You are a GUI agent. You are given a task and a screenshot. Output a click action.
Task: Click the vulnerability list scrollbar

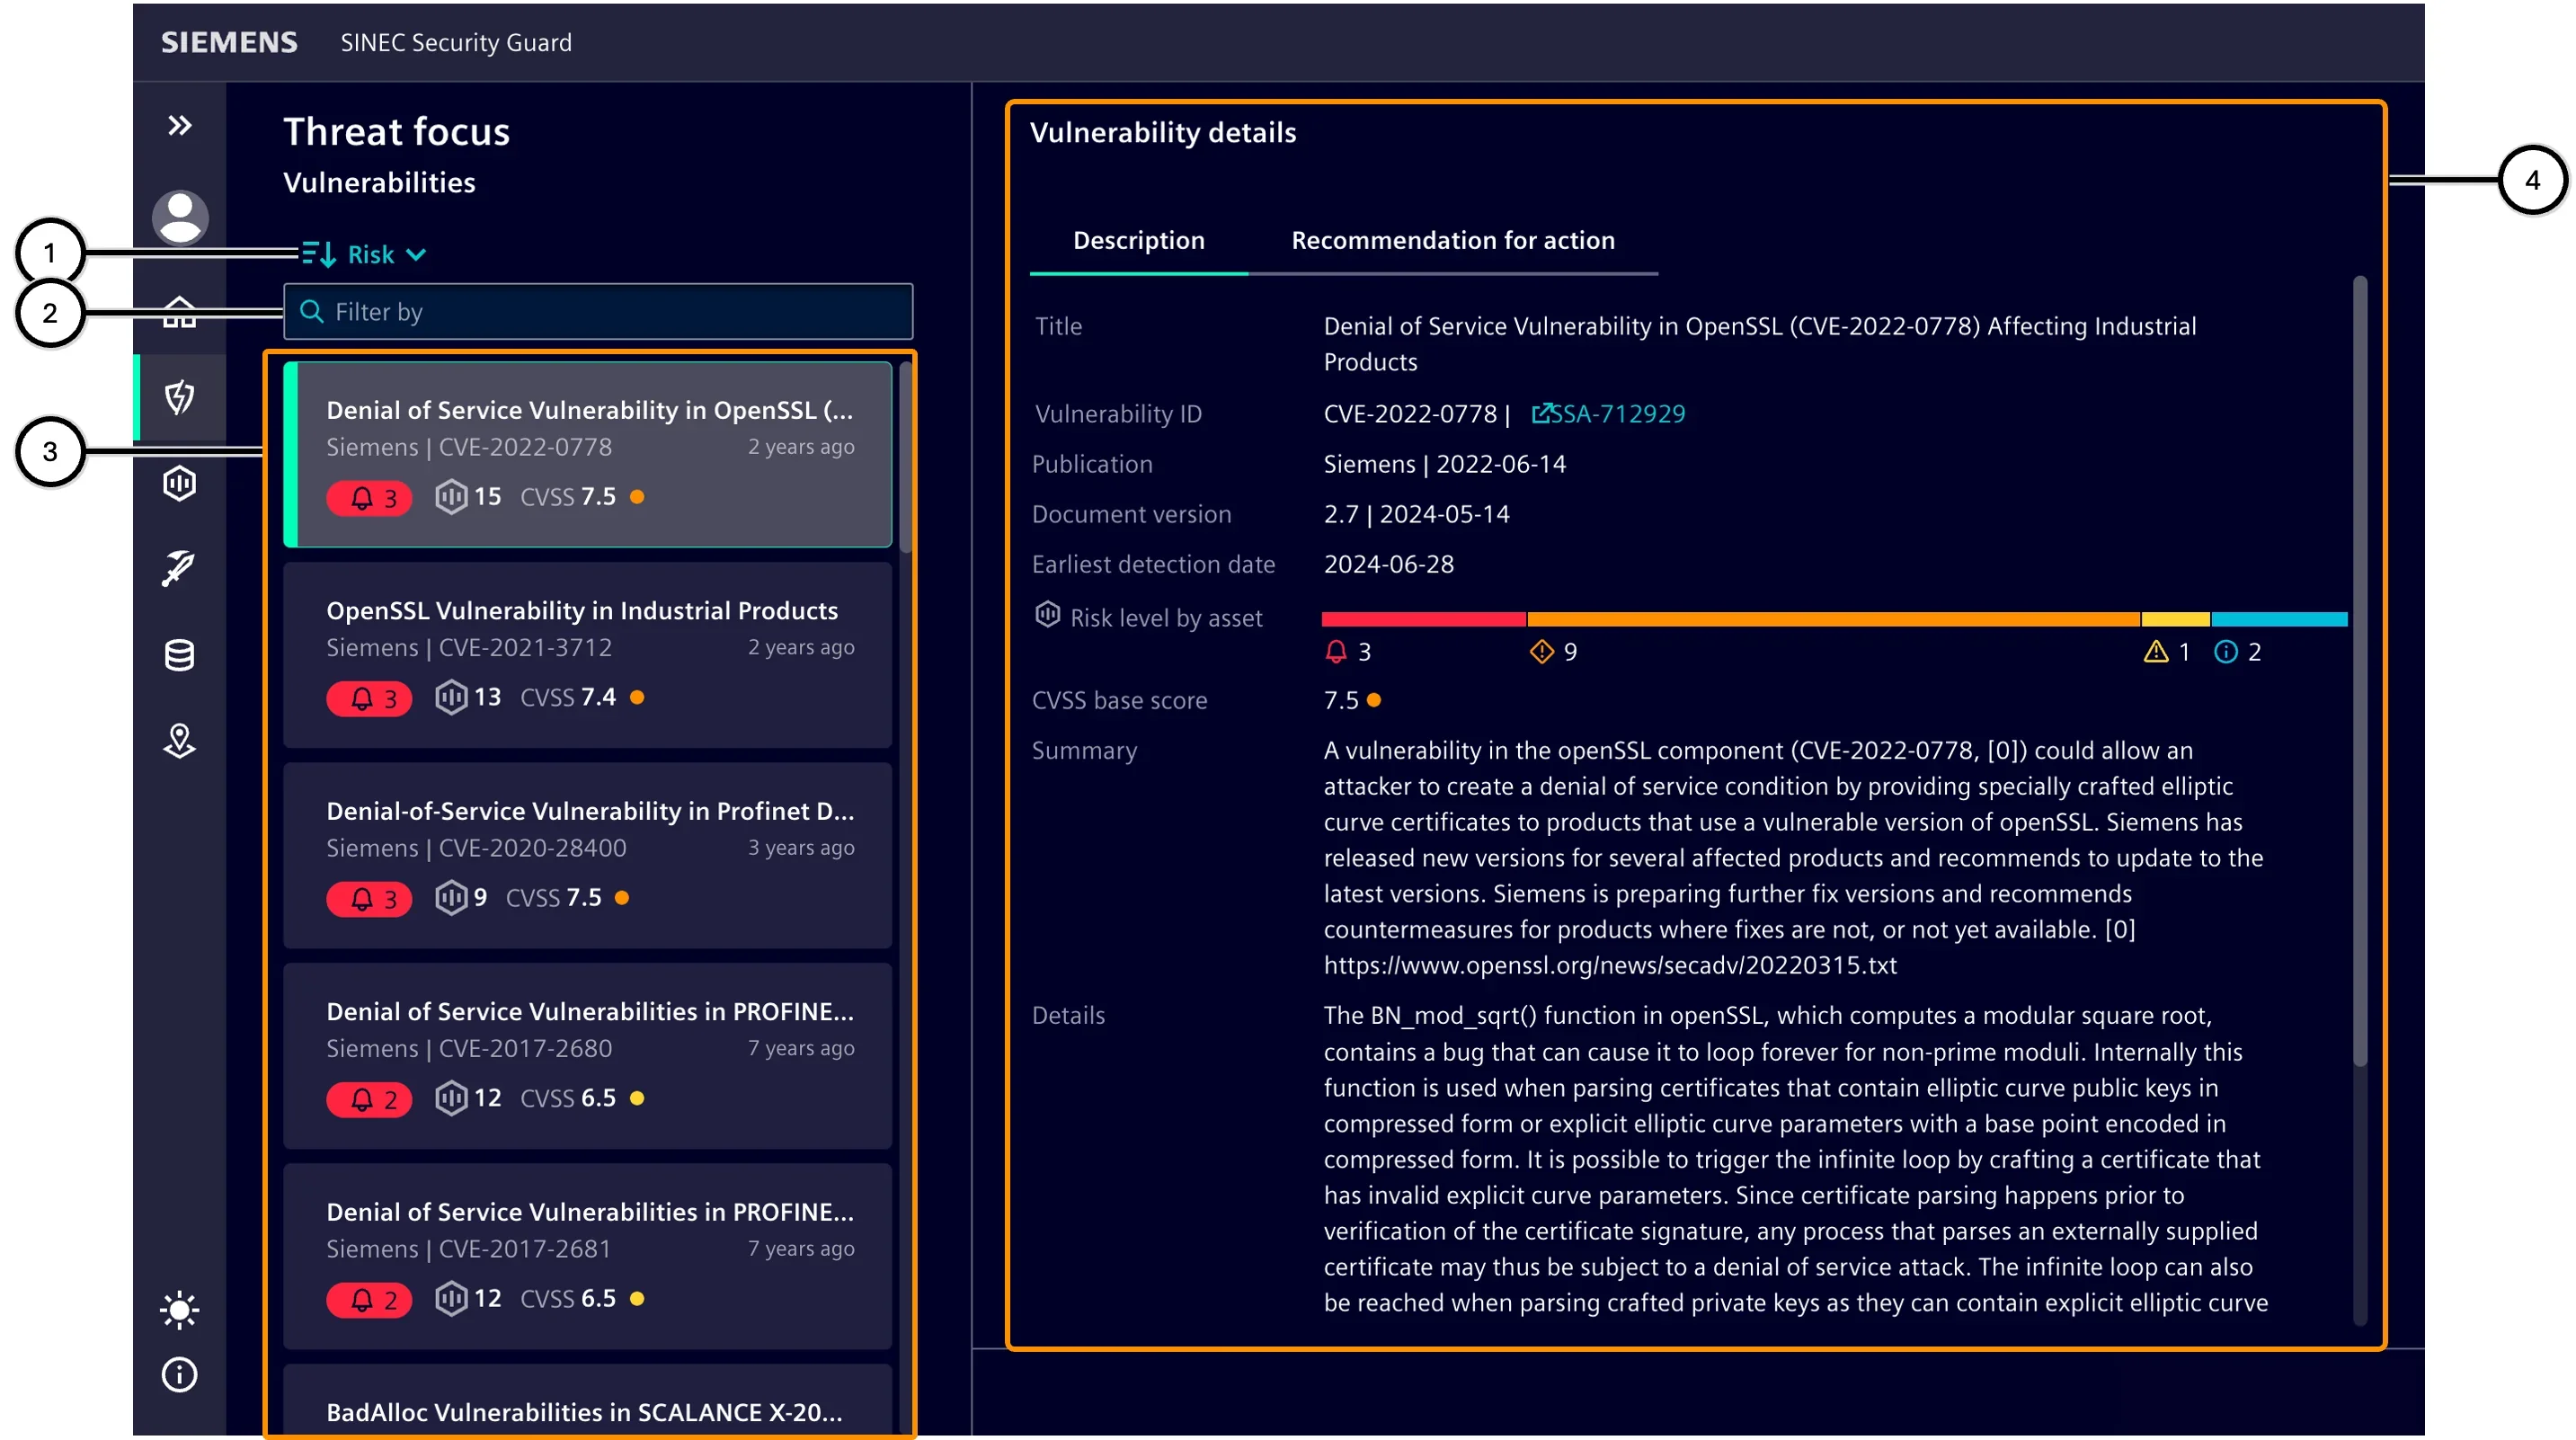point(906,457)
